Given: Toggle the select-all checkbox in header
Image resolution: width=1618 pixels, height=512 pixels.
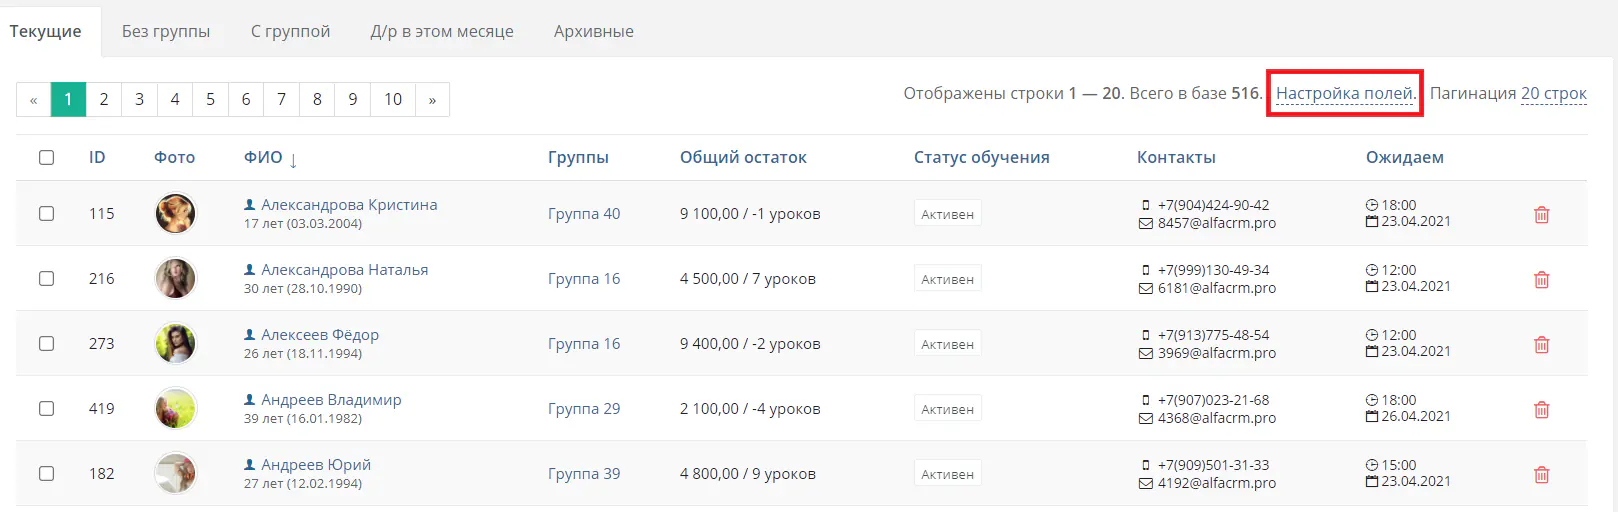Looking at the screenshot, I should click(x=46, y=157).
